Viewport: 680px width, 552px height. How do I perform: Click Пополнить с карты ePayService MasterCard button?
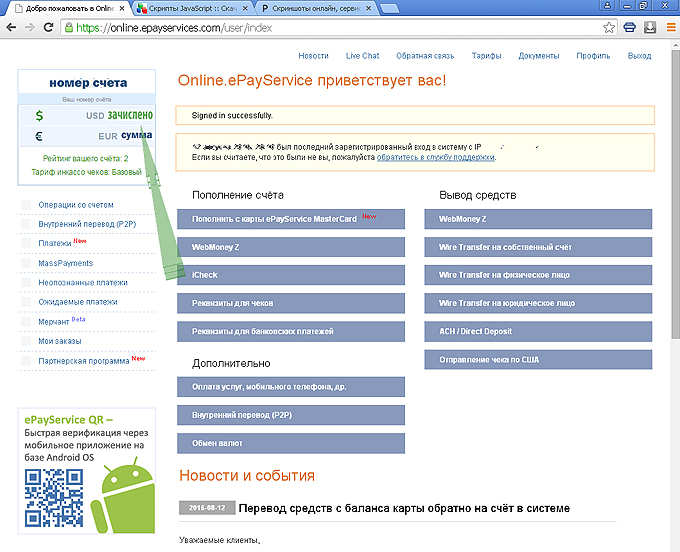coord(291,219)
